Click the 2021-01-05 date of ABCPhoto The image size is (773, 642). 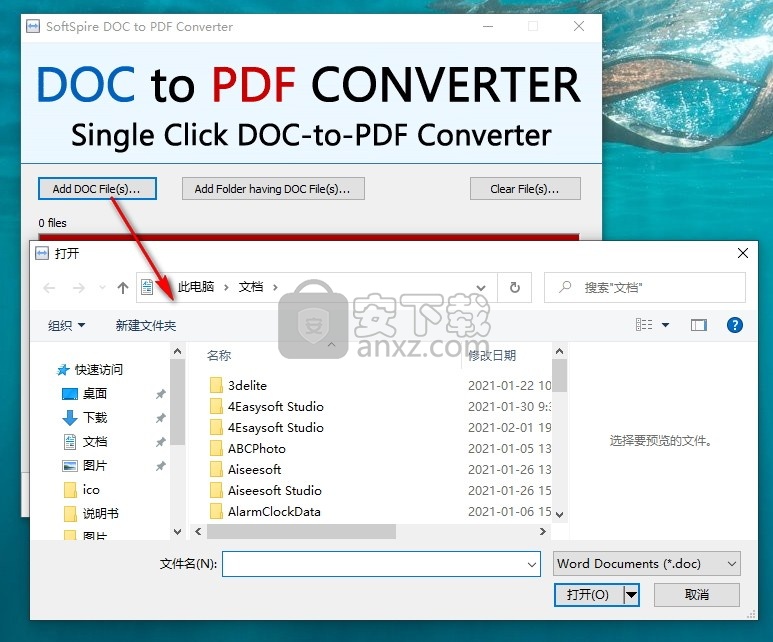click(x=509, y=449)
